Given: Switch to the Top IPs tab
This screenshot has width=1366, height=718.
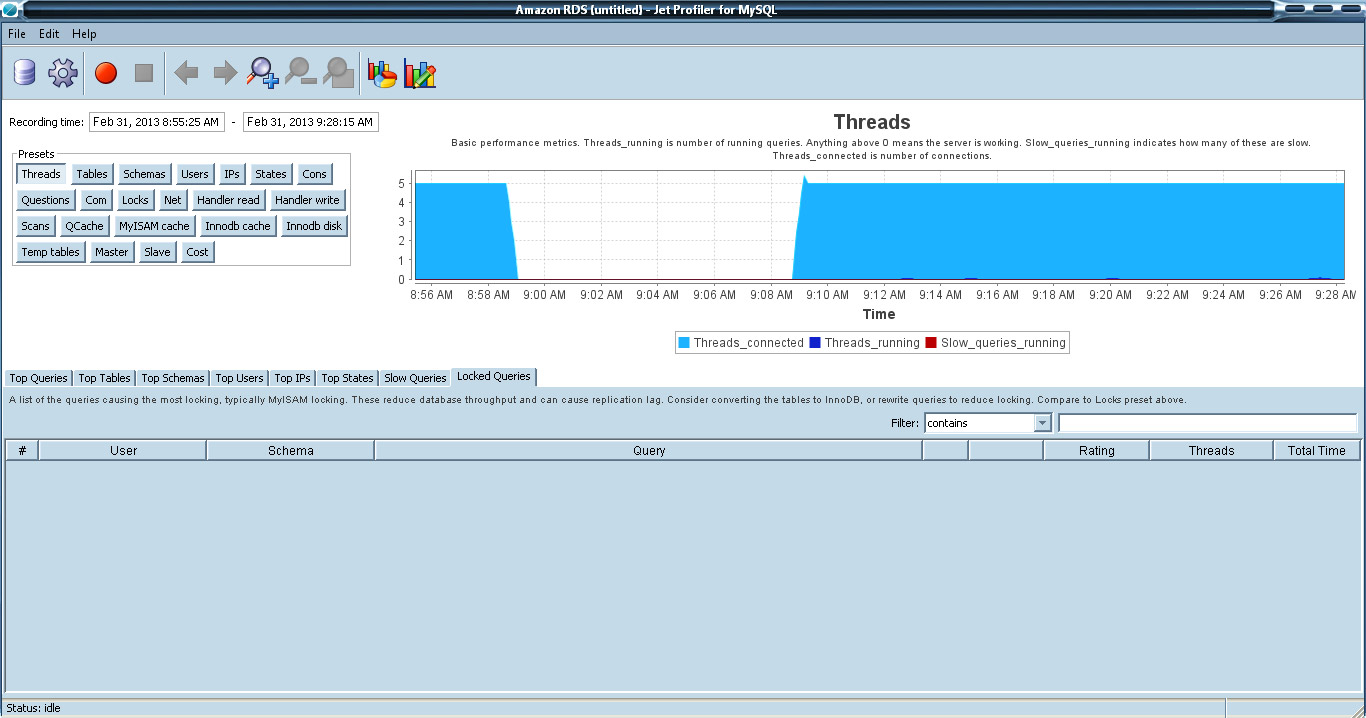Looking at the screenshot, I should 292,378.
